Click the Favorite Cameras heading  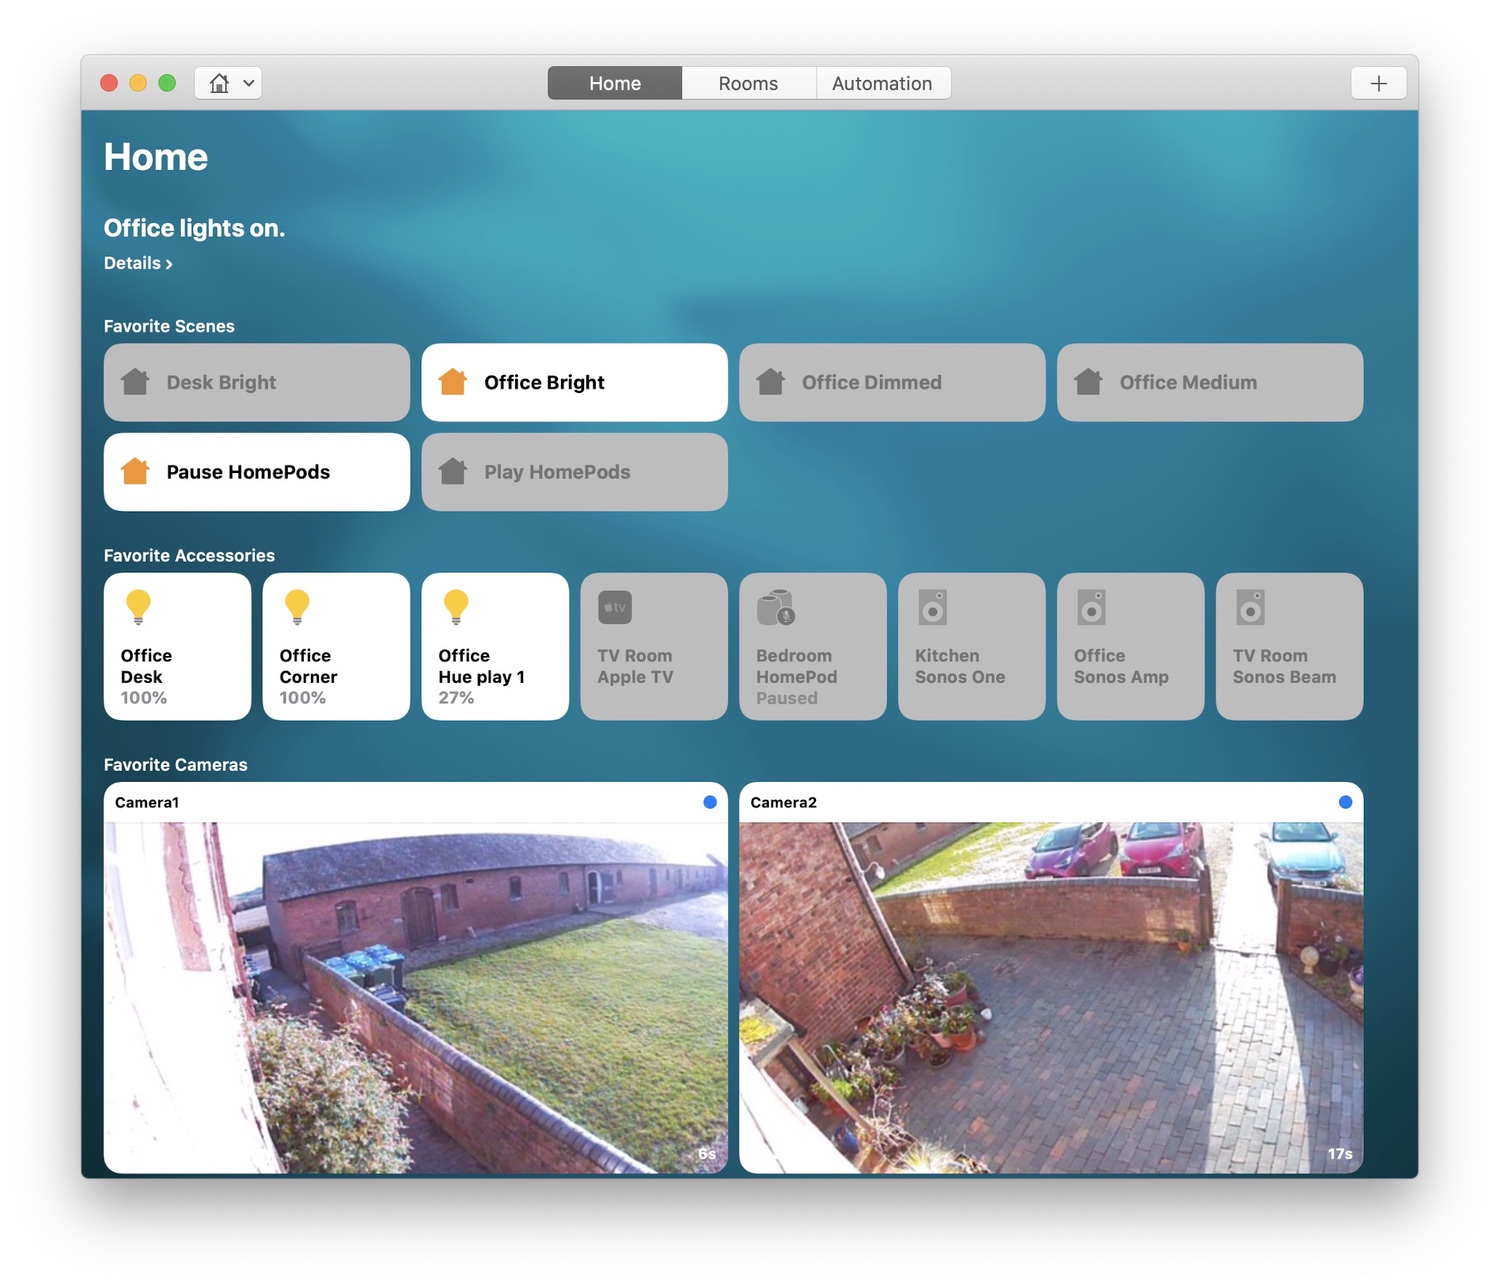[x=176, y=764]
